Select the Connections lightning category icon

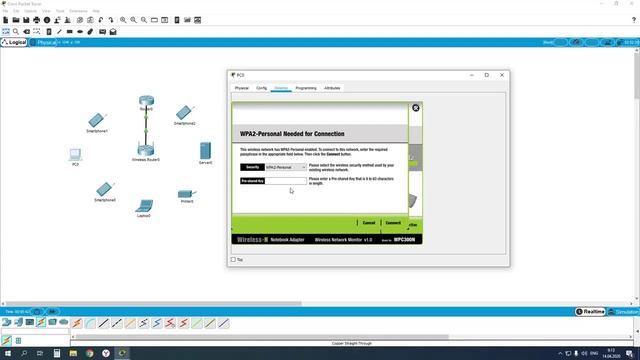click(41, 322)
